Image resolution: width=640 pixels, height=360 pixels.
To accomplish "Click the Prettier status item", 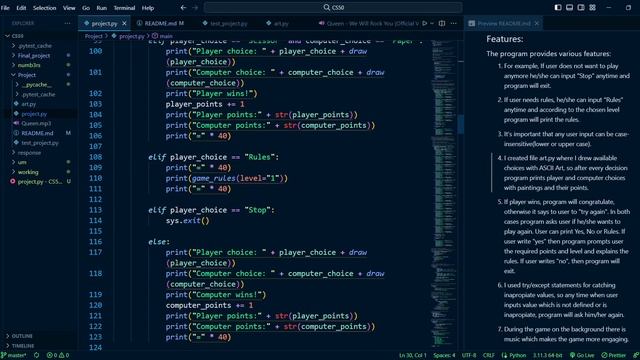I will click(x=613, y=356).
